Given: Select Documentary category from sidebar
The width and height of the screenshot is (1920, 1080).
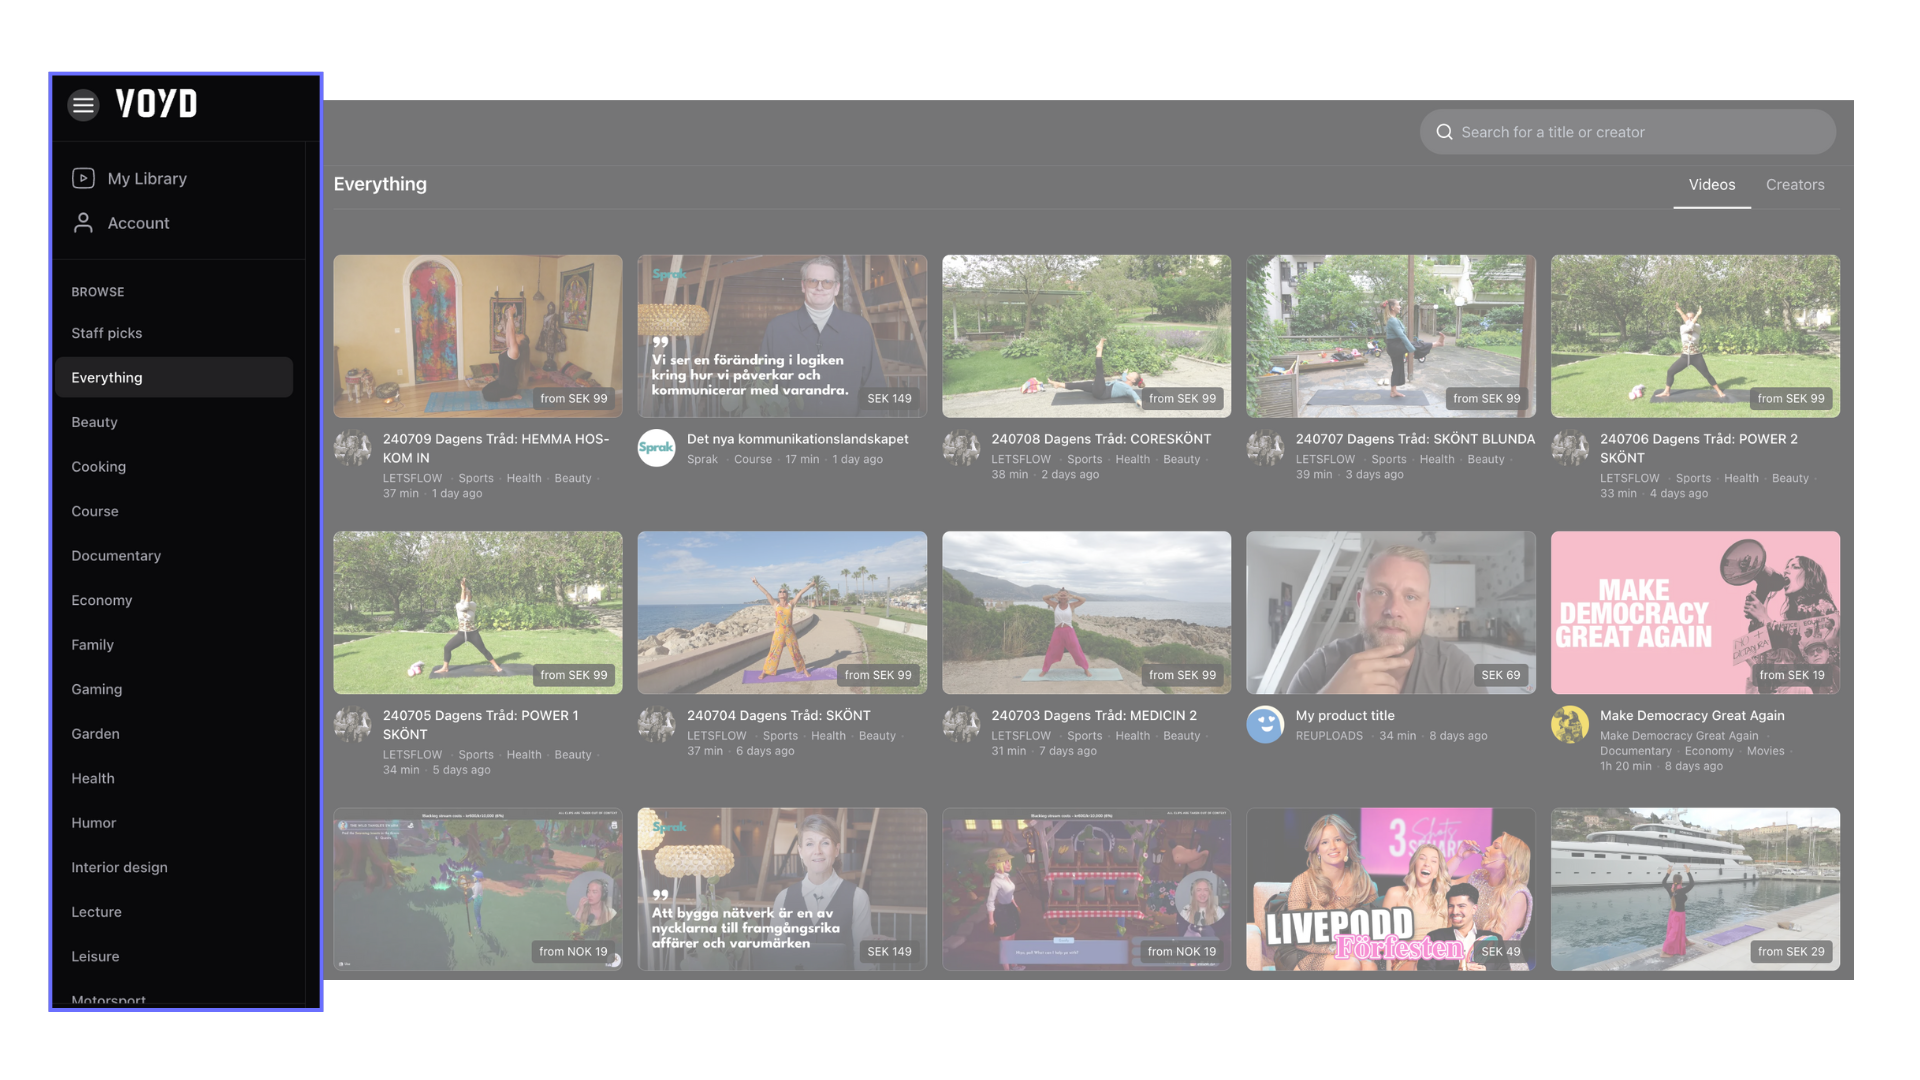Looking at the screenshot, I should 115,555.
